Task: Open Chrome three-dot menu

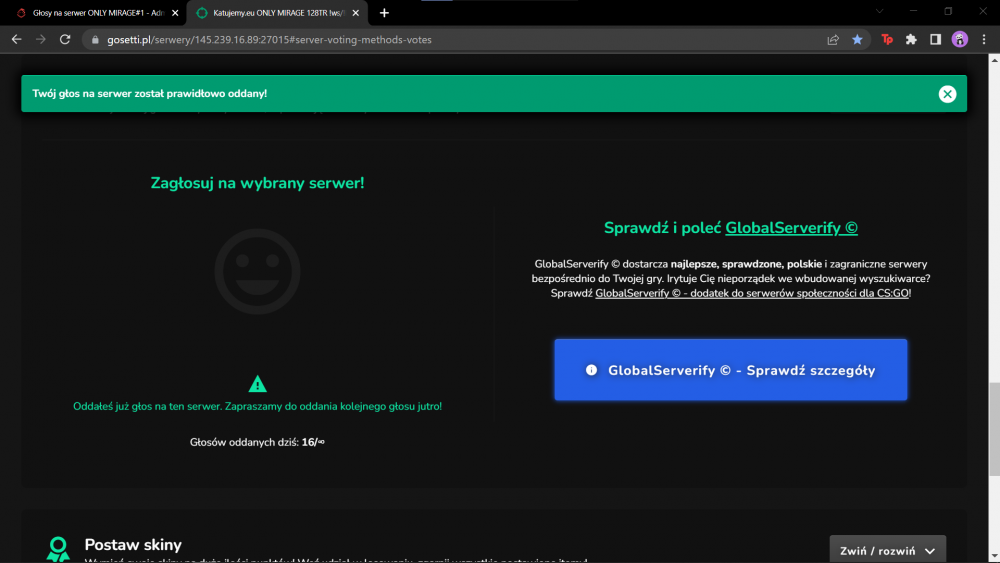Action: [x=984, y=40]
